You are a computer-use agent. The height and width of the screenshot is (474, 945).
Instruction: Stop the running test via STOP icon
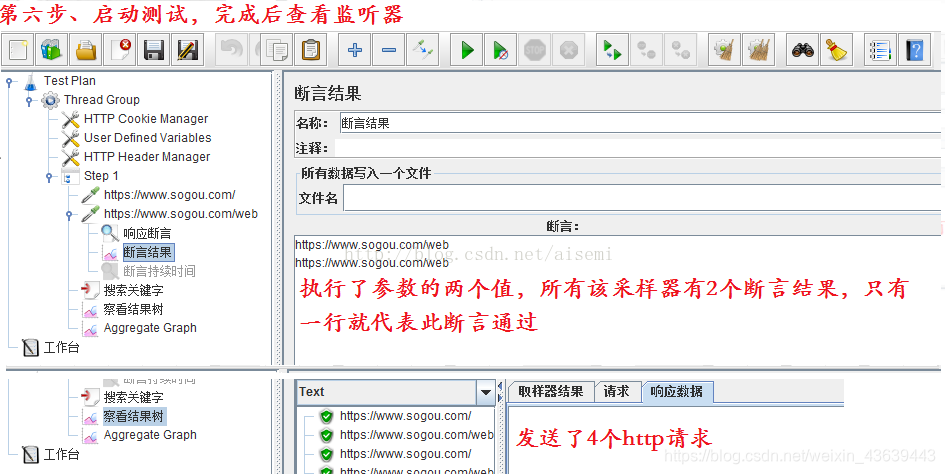point(535,50)
